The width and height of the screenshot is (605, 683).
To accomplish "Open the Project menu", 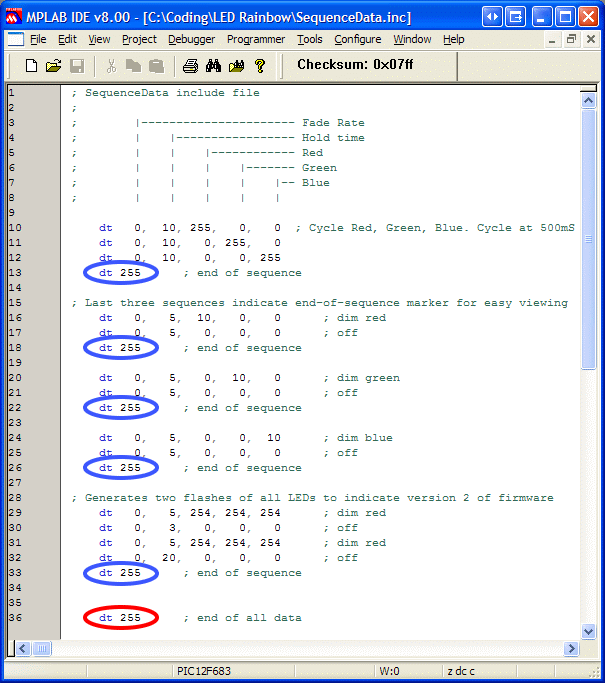I will [x=139, y=39].
